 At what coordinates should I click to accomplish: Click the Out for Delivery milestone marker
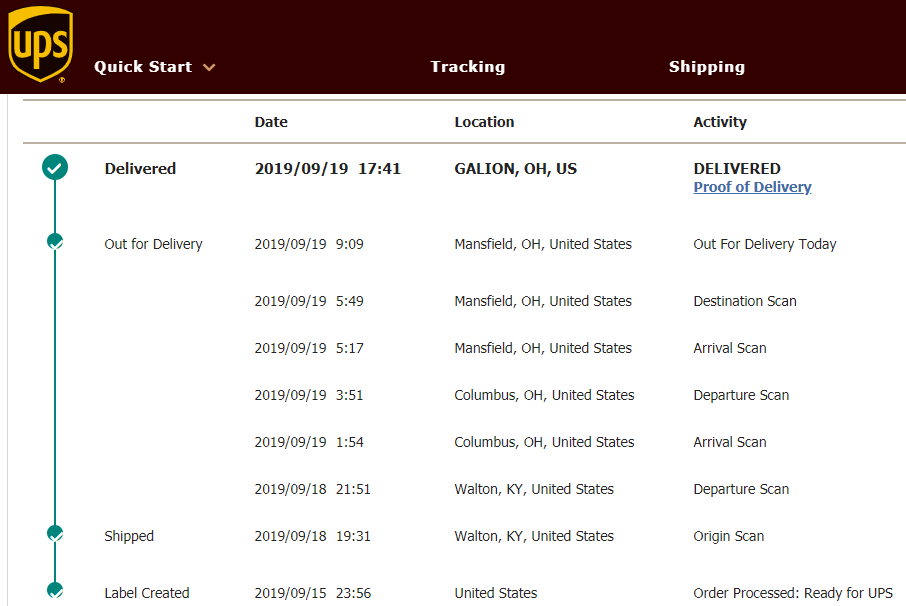pos(55,241)
